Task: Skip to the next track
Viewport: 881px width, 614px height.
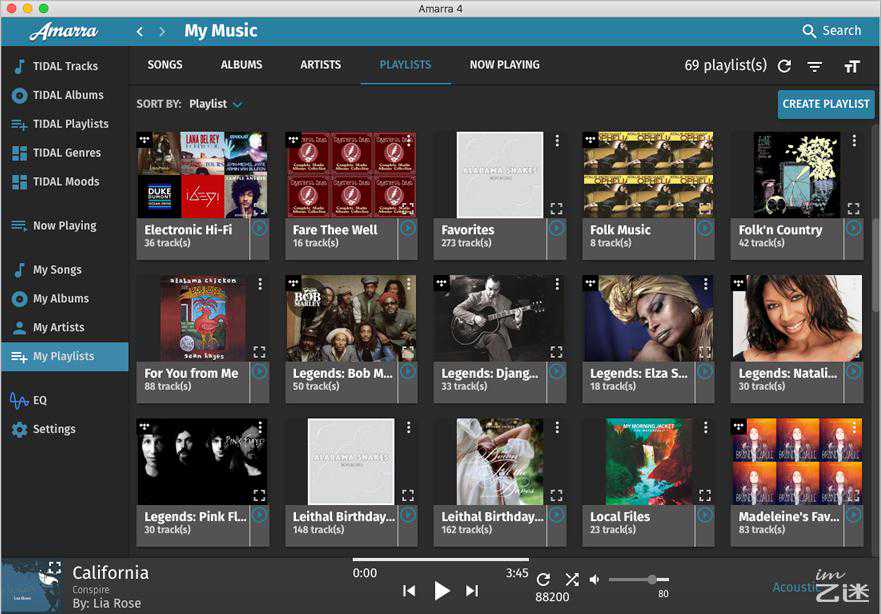Action: pyautogui.click(x=472, y=591)
